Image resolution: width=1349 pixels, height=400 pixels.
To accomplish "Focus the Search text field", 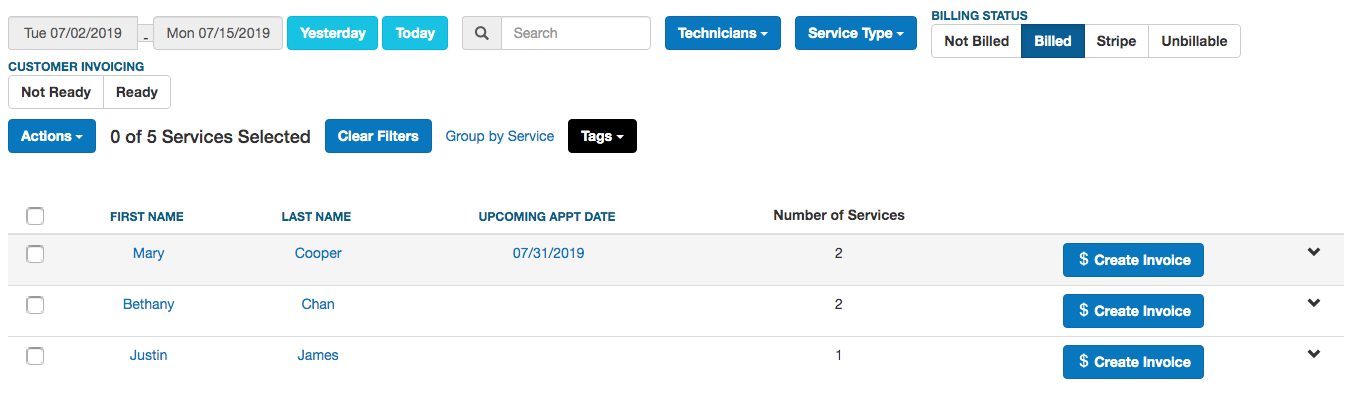I will click(x=575, y=33).
